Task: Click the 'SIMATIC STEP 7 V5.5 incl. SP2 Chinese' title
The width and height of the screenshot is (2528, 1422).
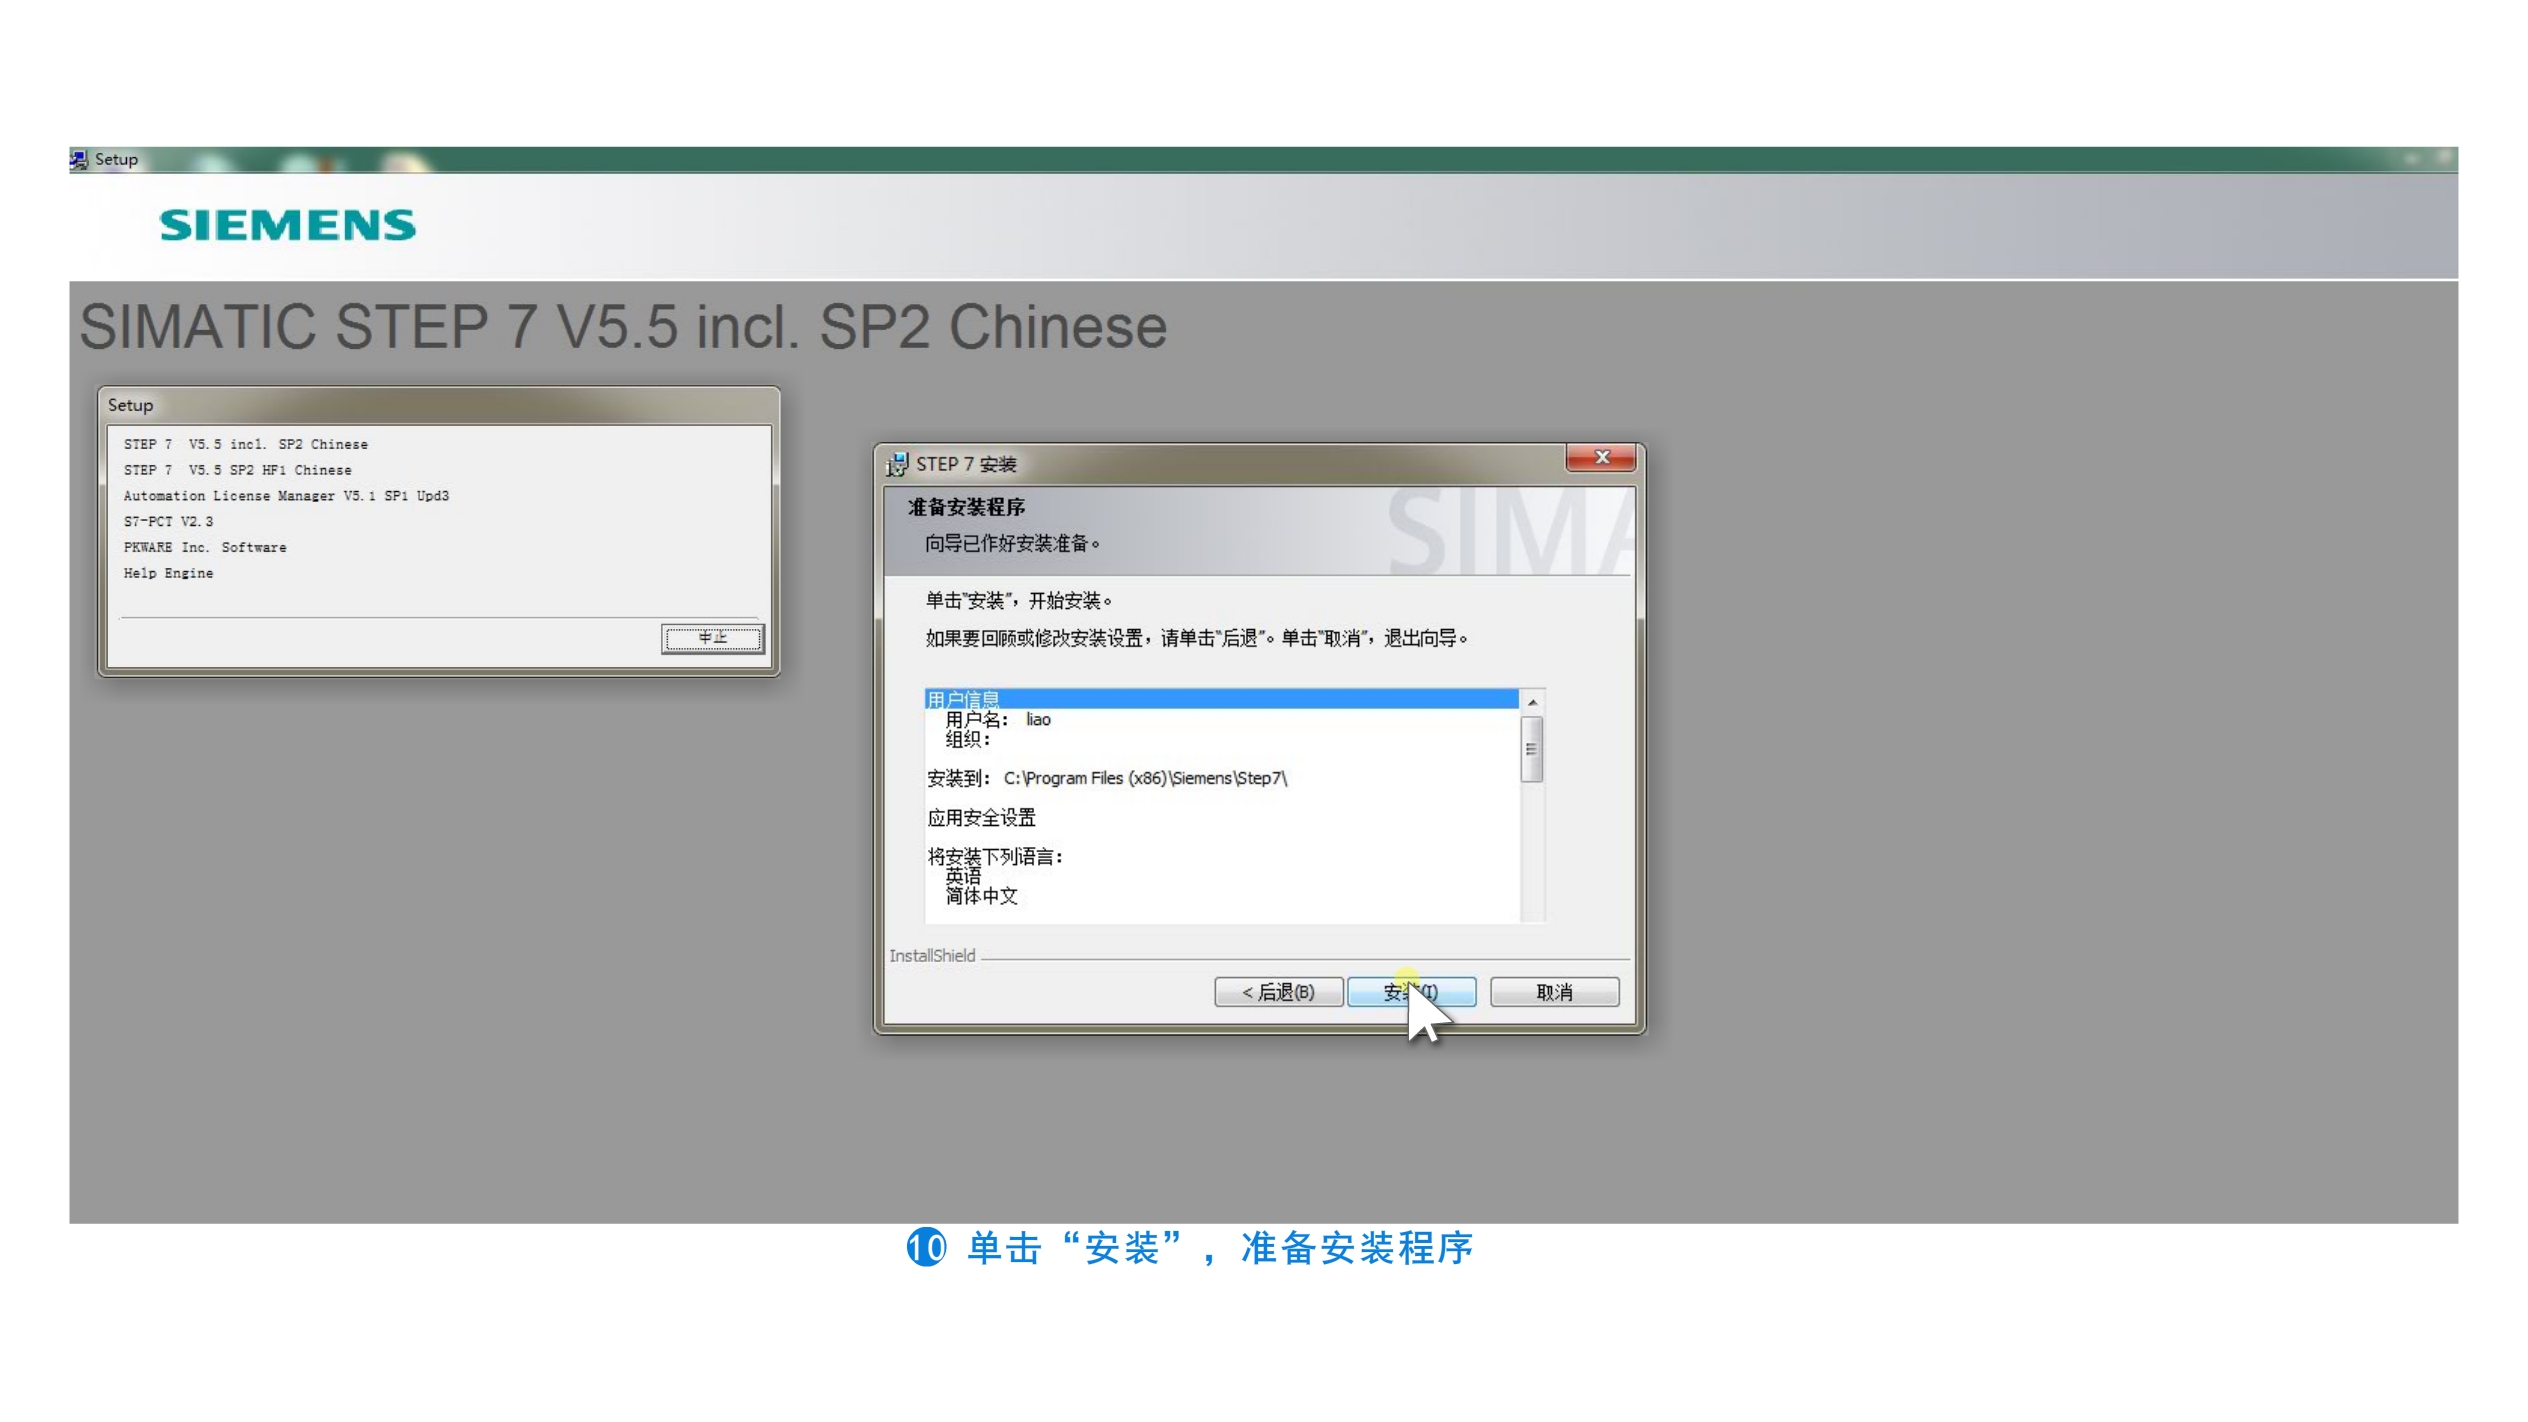Action: click(x=623, y=327)
